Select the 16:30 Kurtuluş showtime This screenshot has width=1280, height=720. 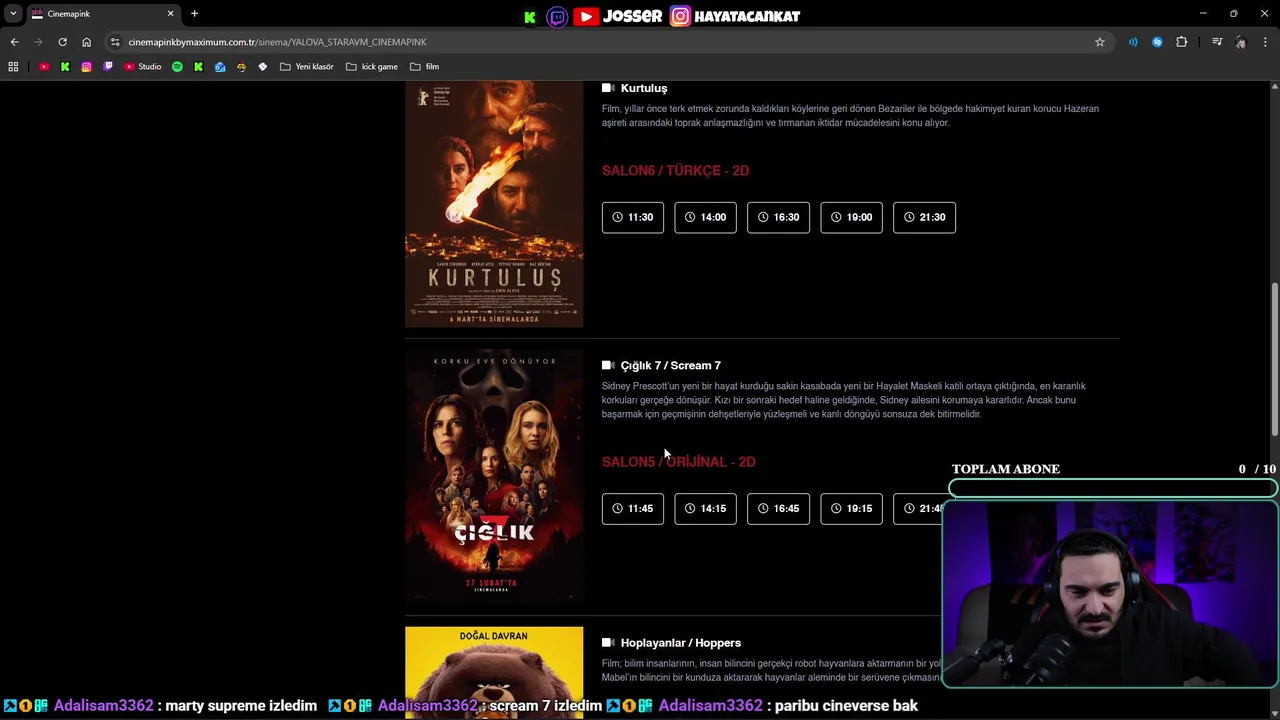[x=779, y=217]
